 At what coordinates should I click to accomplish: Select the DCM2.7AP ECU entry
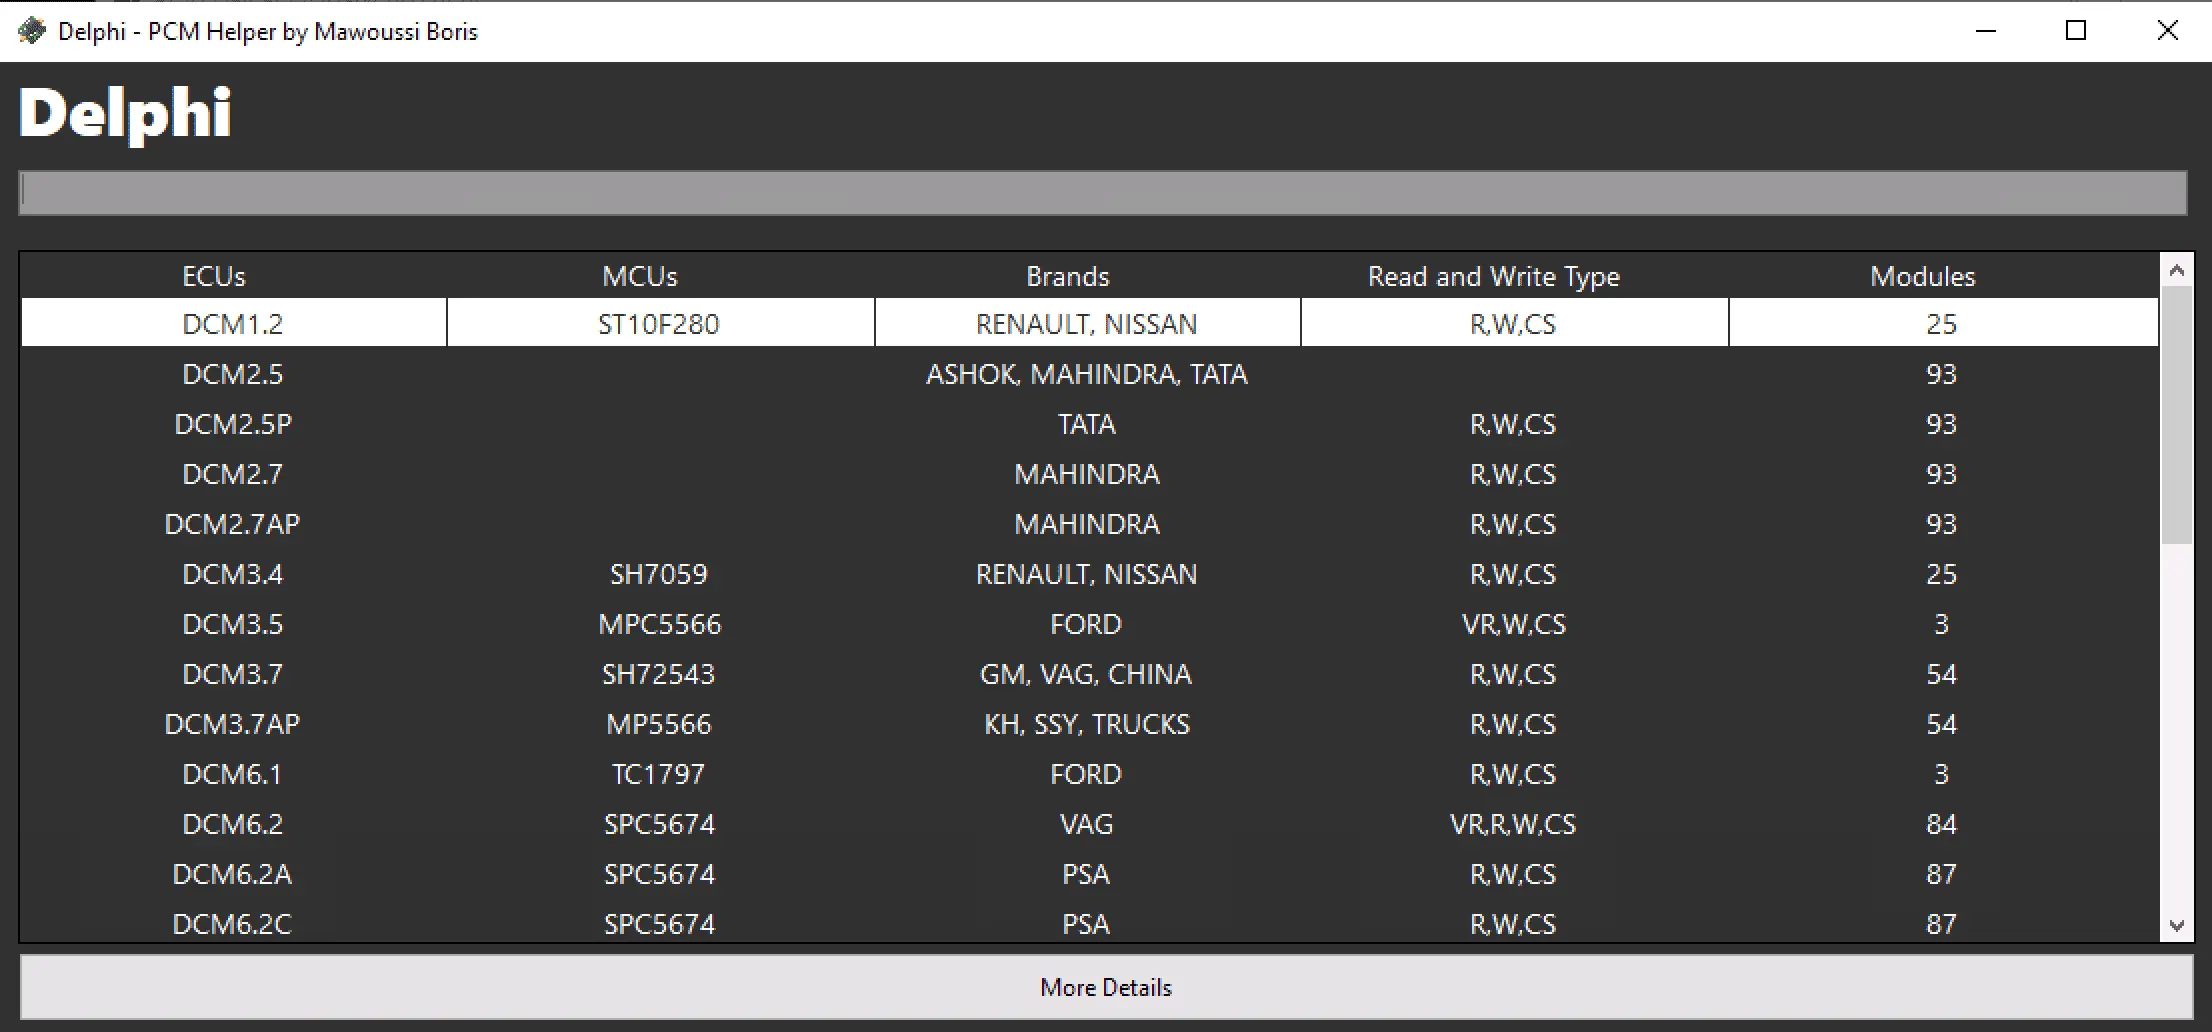click(233, 524)
